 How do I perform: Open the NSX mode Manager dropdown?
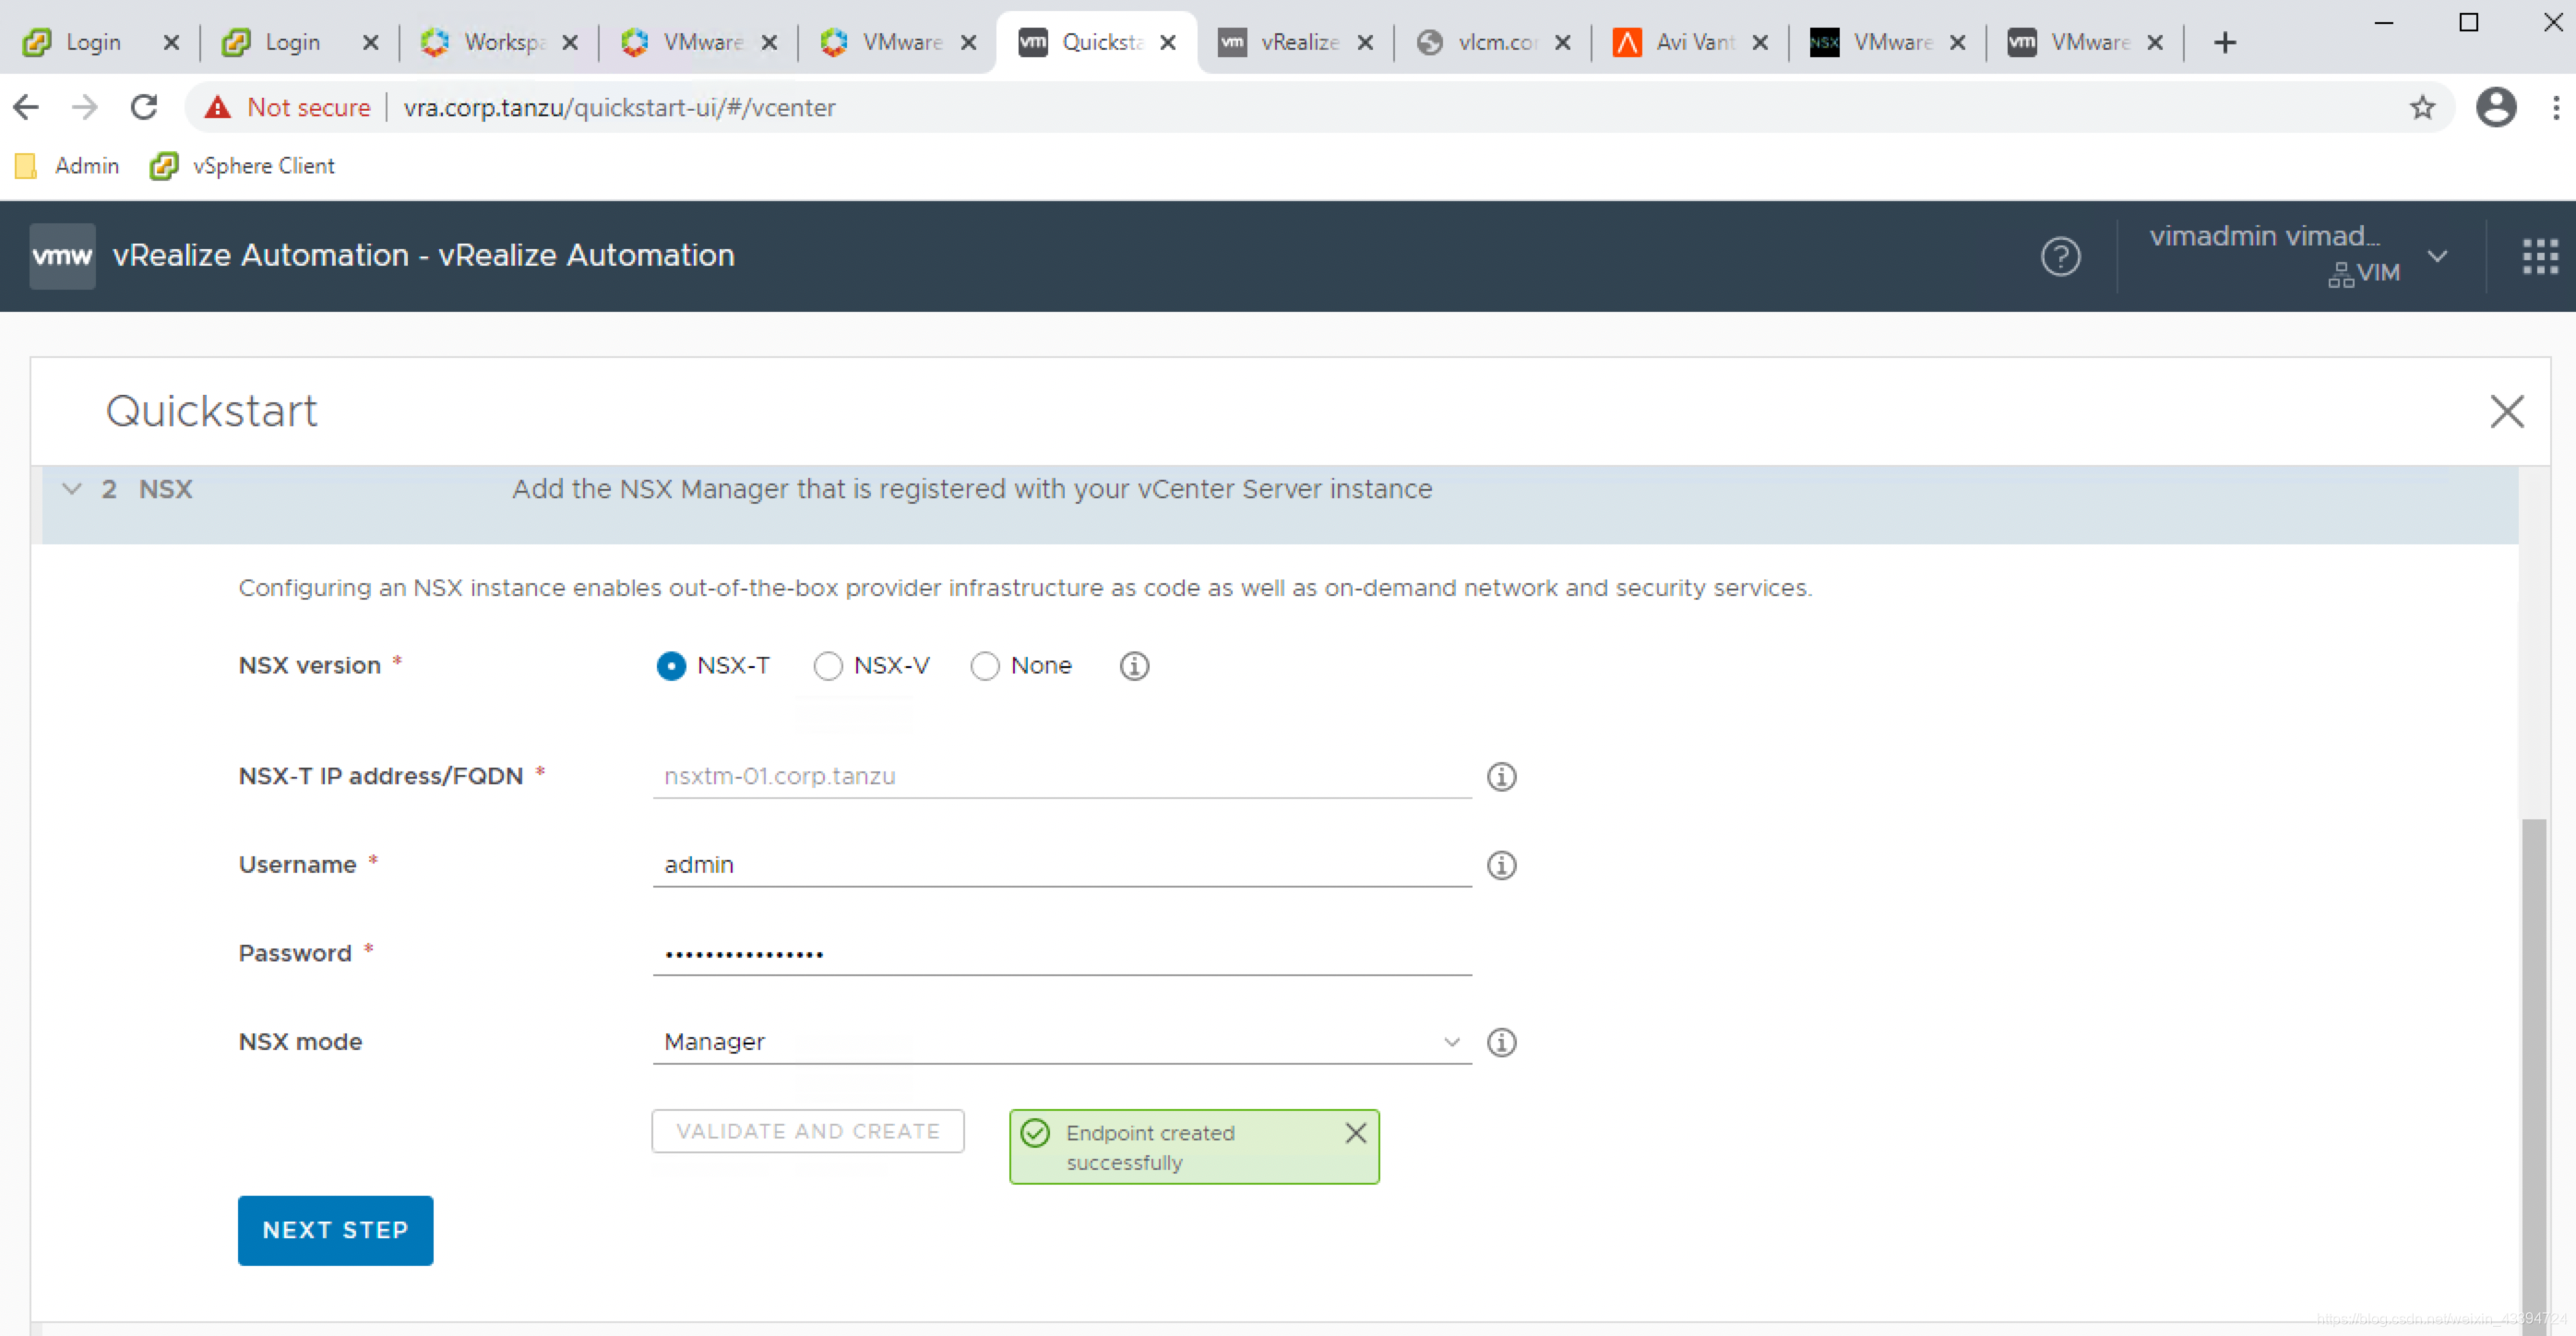(x=1060, y=1042)
